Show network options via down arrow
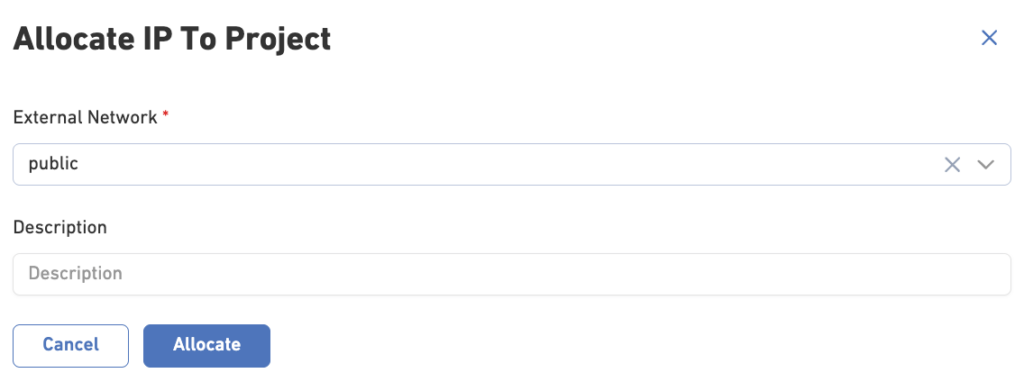Image resolution: width=1024 pixels, height=382 pixels. pos(985,165)
